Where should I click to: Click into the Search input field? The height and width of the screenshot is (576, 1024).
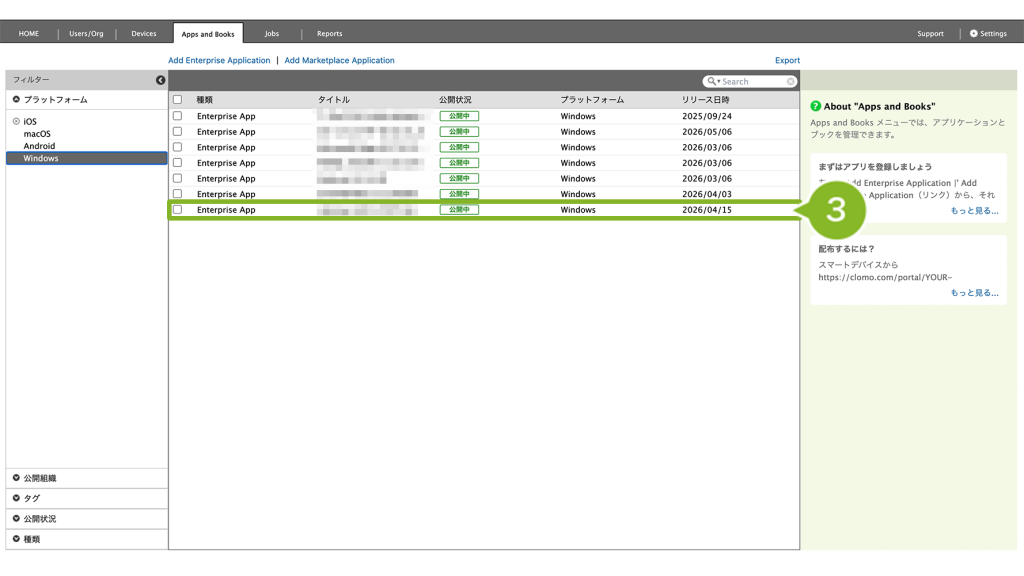point(752,82)
